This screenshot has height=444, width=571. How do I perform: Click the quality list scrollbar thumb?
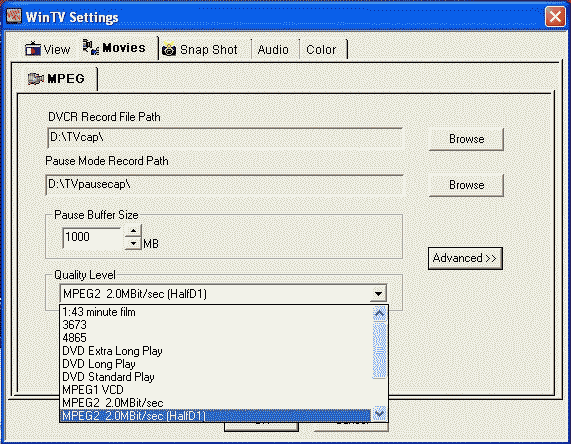coord(379,350)
